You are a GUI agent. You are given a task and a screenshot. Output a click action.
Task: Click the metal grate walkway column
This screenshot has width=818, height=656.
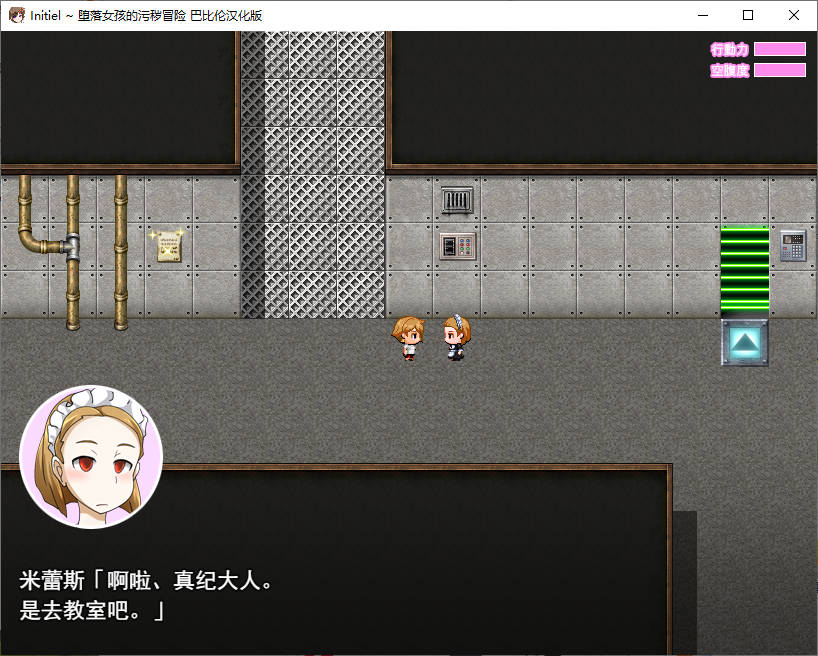coord(313,175)
